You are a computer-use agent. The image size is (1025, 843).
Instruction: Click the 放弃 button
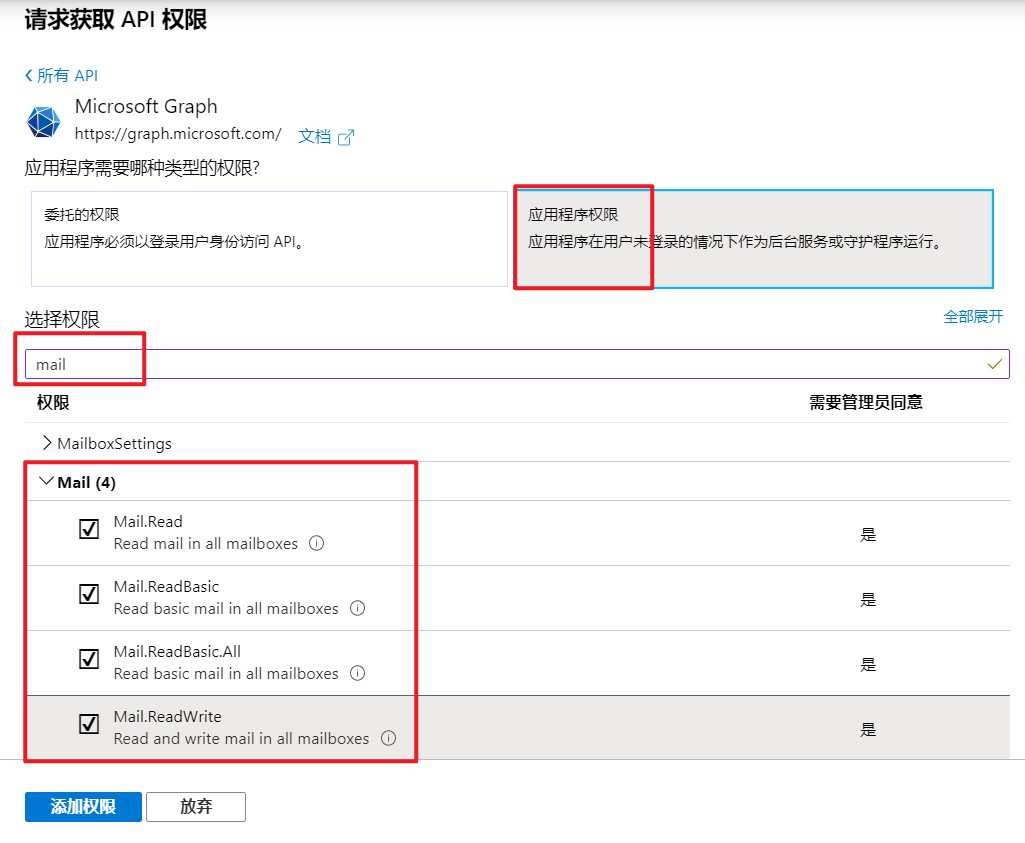click(196, 806)
